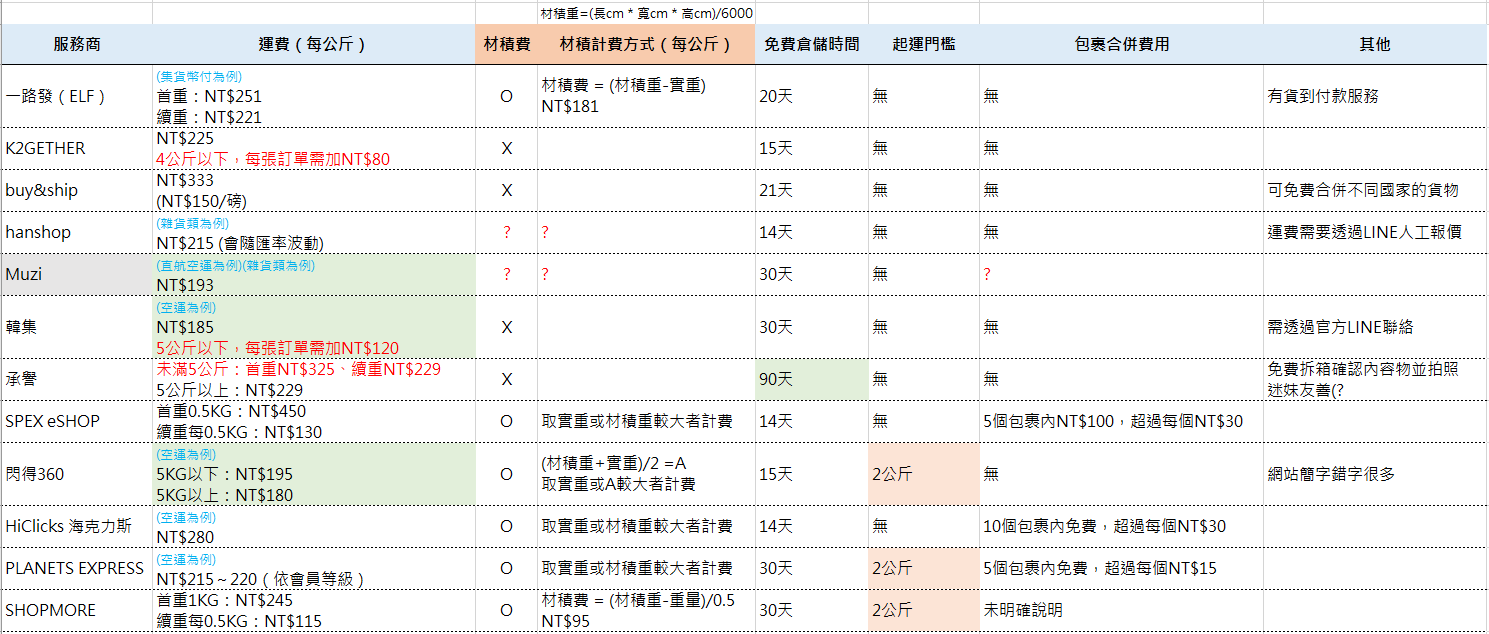
Task: Select the 21天 storage cell
Action: 812,190
